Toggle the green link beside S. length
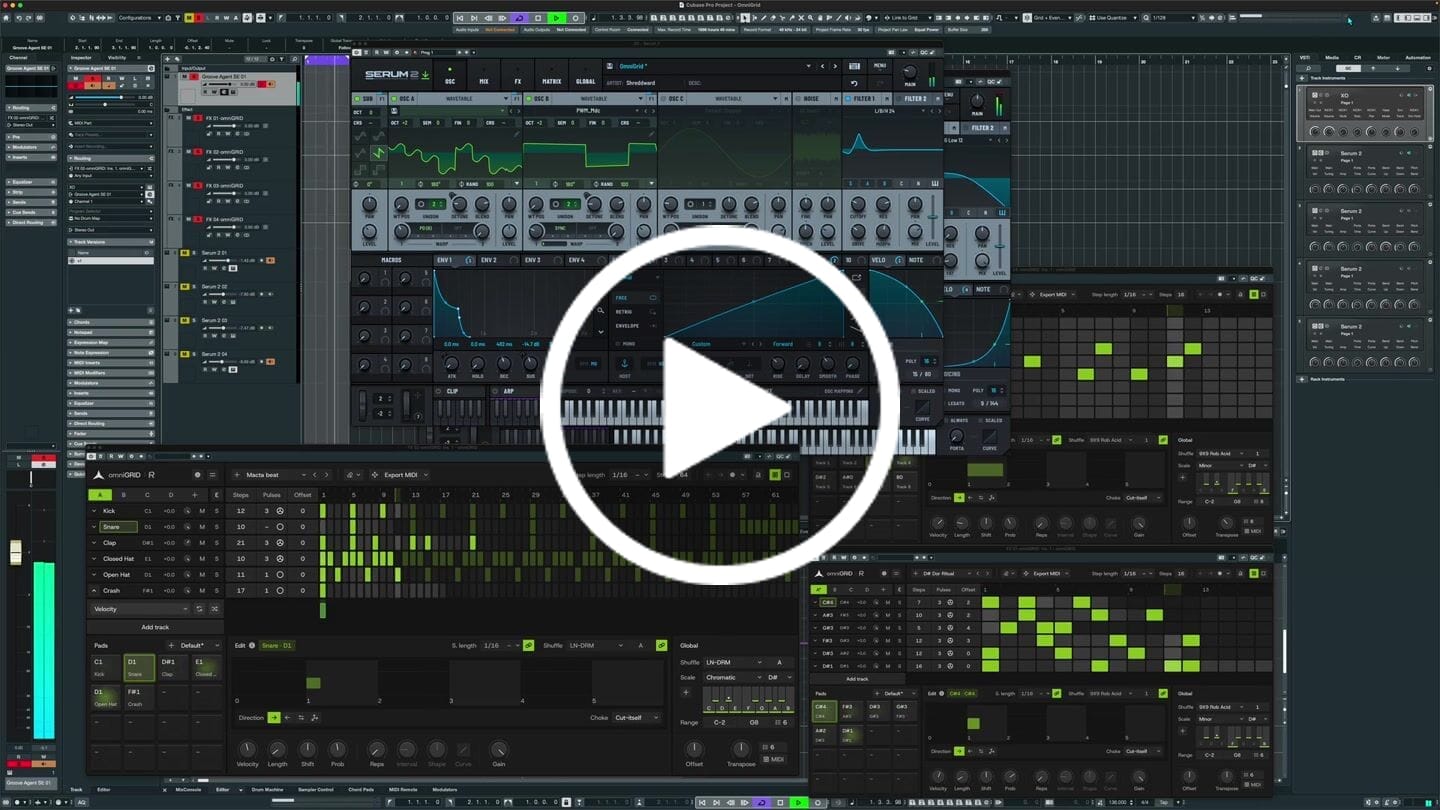Viewport: 1440px width, 810px height. pos(528,646)
